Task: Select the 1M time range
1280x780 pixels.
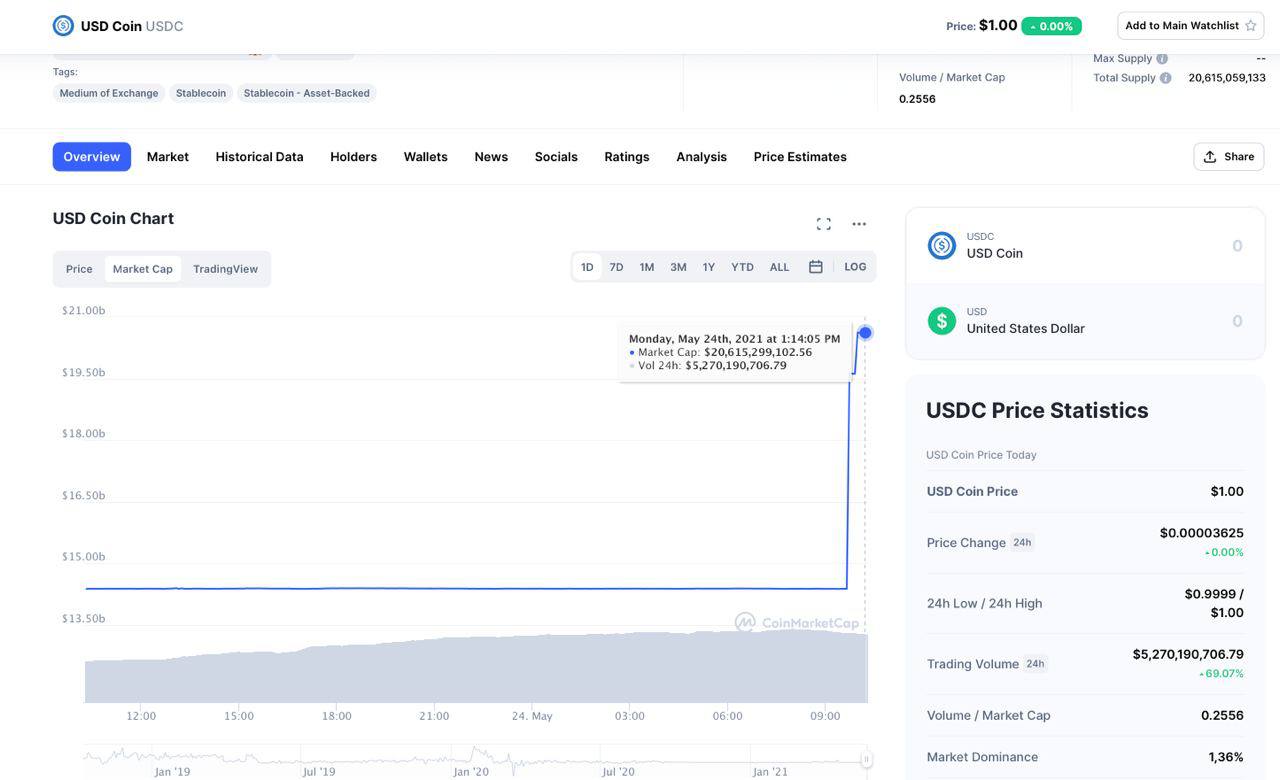Action: pyautogui.click(x=647, y=267)
